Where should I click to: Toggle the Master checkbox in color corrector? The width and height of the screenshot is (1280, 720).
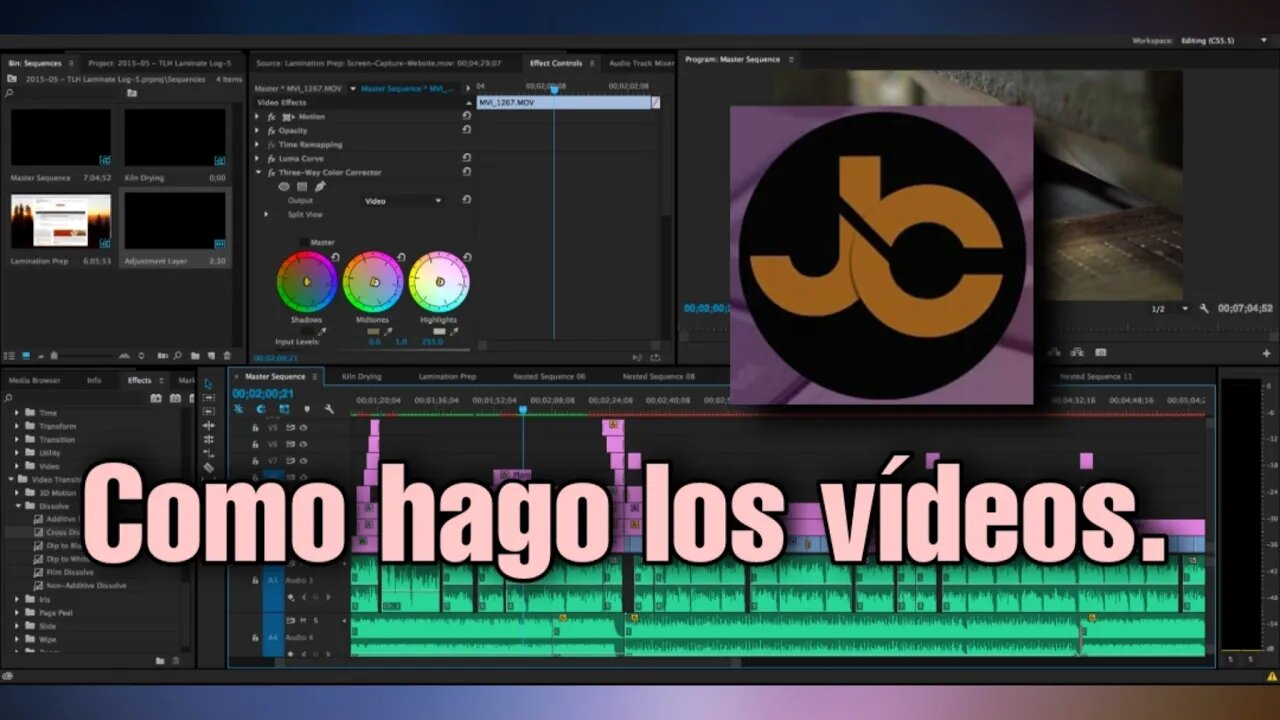click(x=304, y=242)
